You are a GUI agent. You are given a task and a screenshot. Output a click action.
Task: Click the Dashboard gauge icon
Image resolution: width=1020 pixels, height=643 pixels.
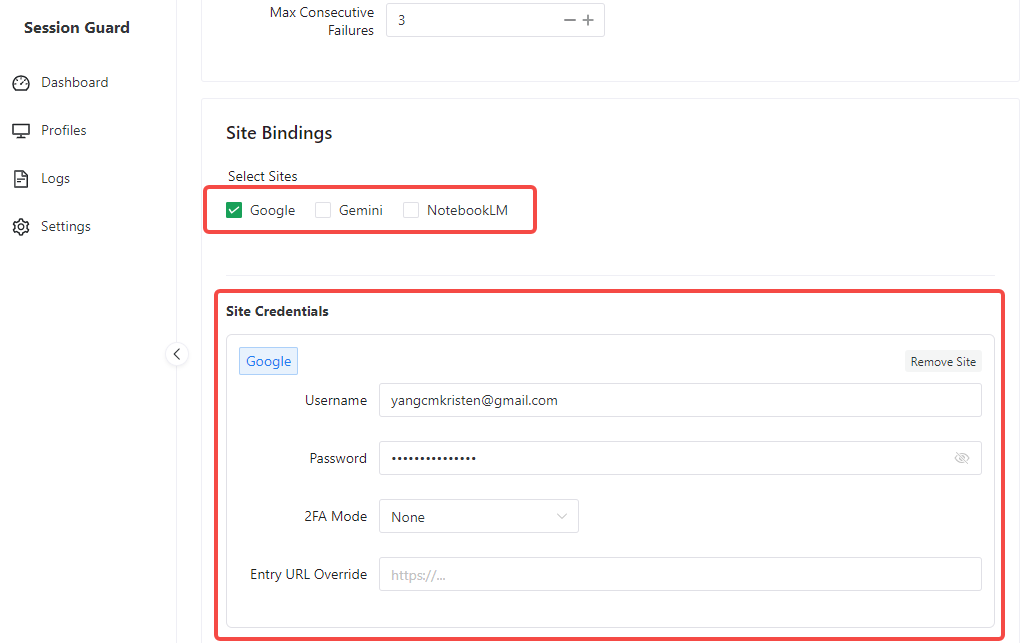(21, 83)
